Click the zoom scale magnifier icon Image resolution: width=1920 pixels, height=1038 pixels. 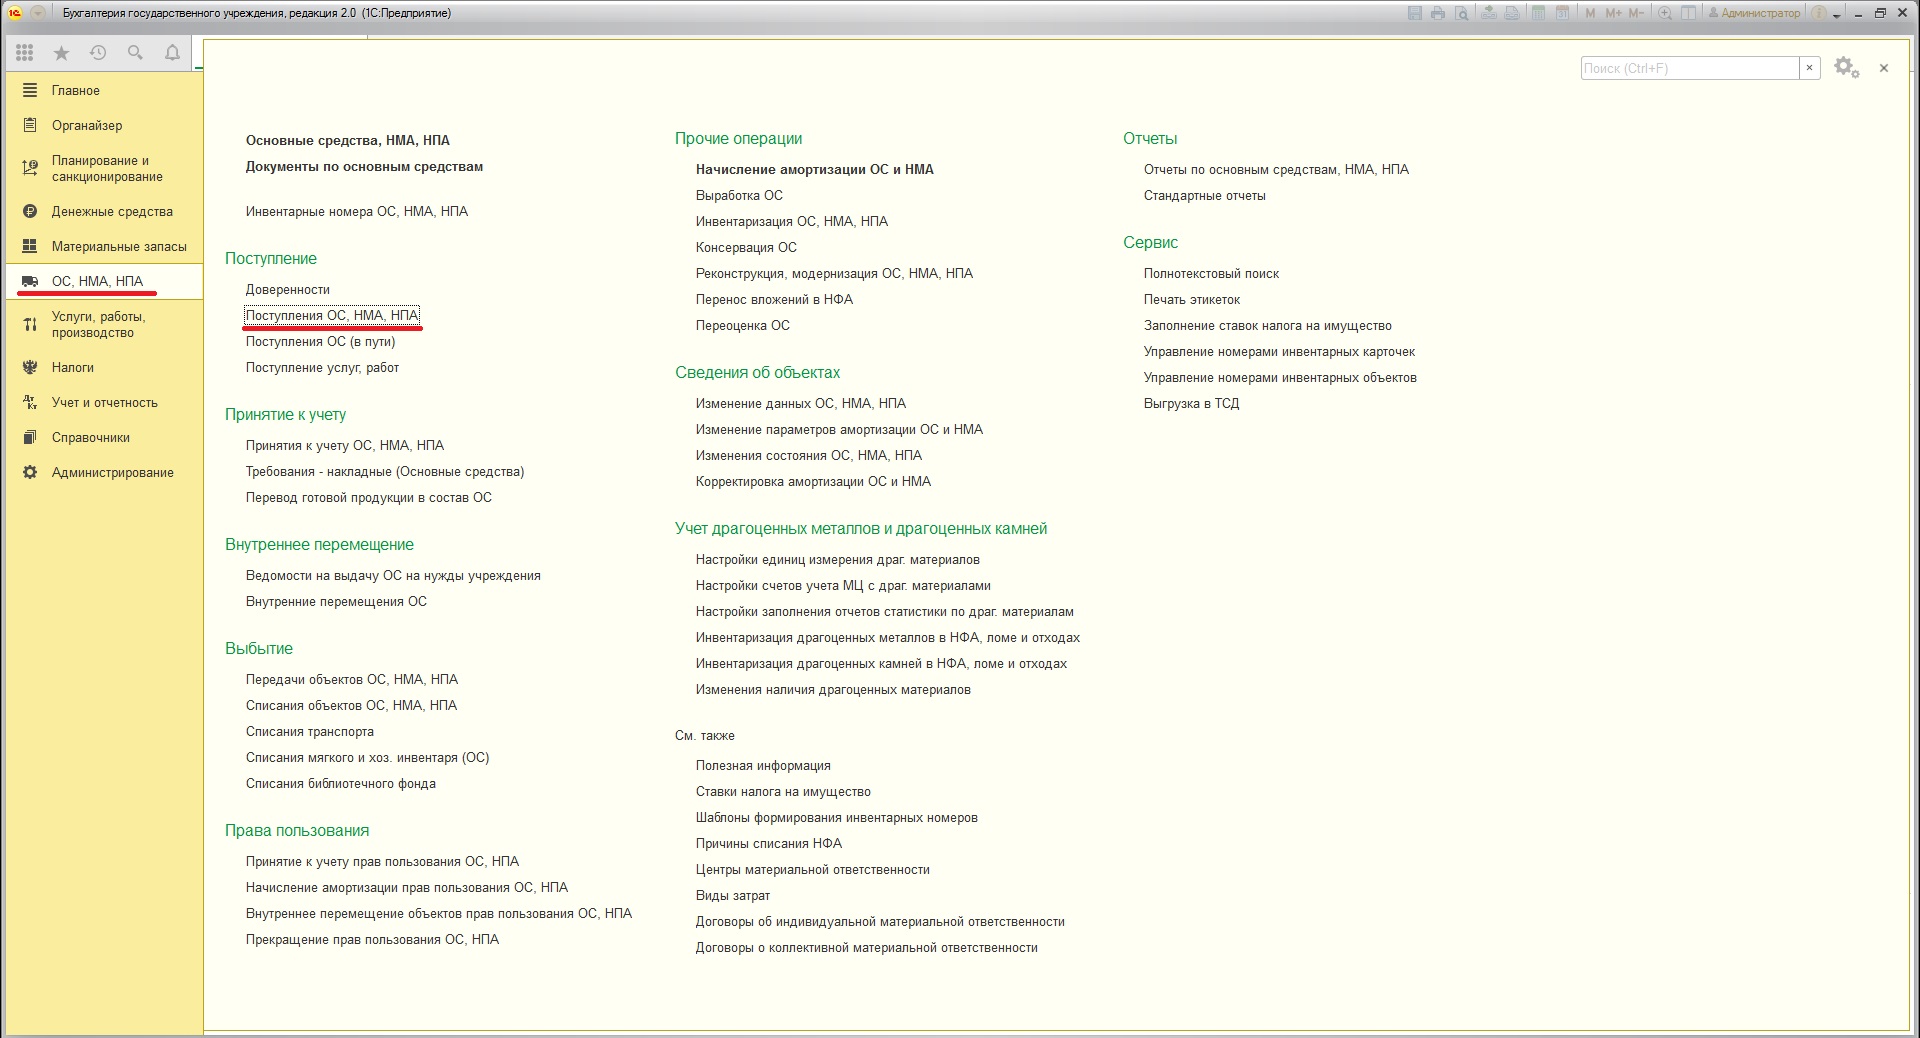1665,13
